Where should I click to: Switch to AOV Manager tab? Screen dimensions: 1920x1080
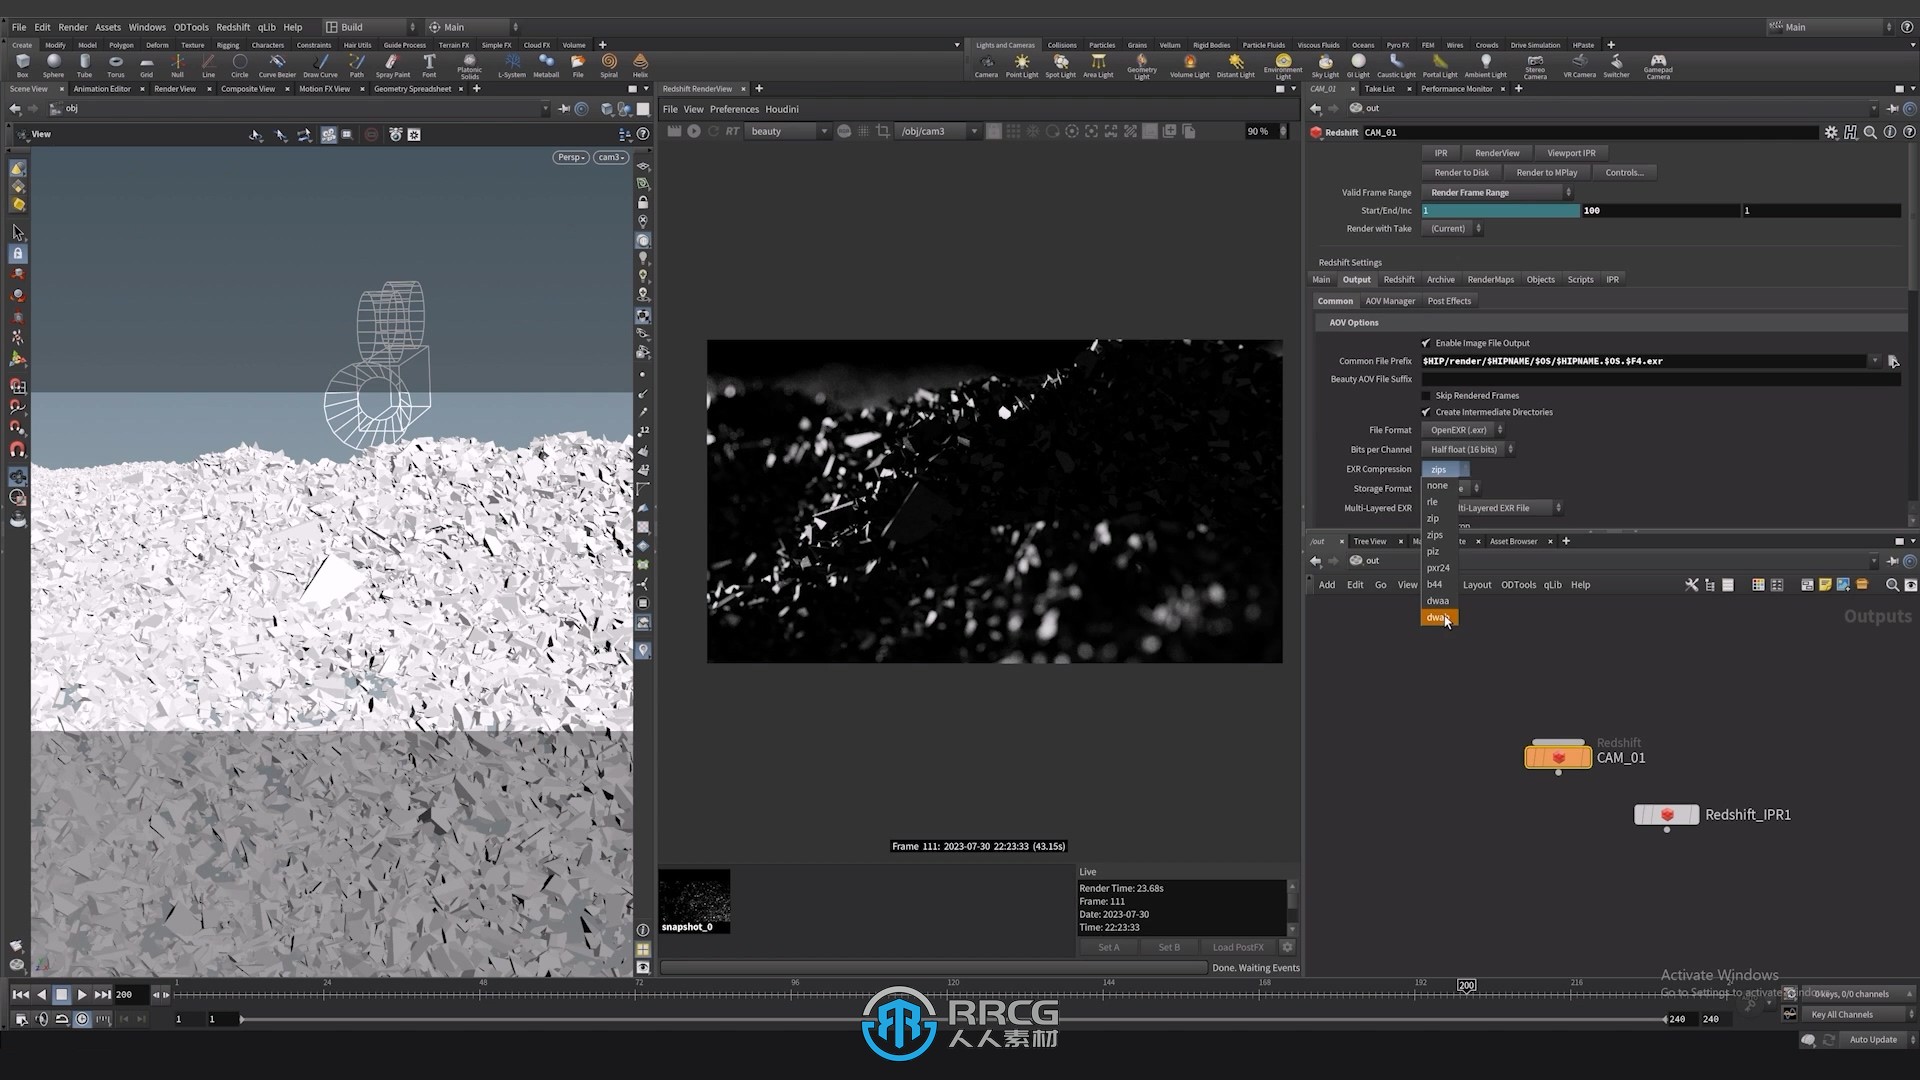tap(1390, 301)
